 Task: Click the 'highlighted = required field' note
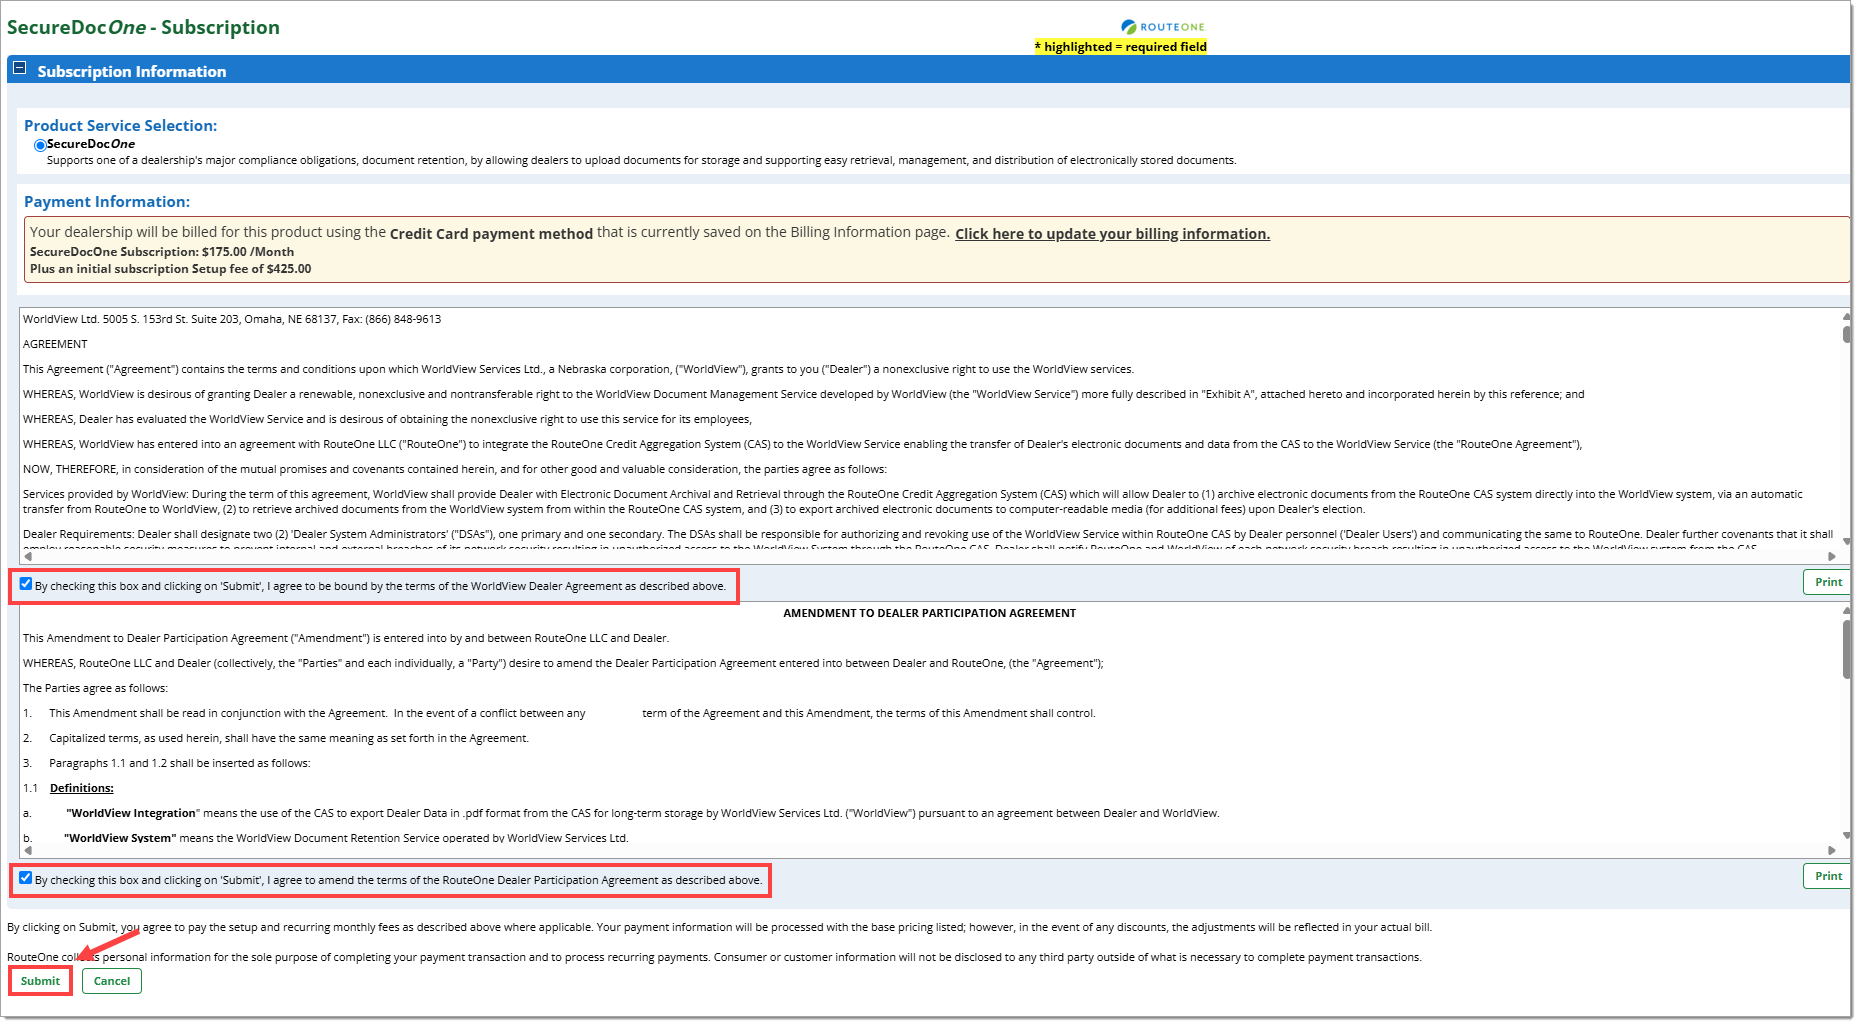coord(1121,47)
